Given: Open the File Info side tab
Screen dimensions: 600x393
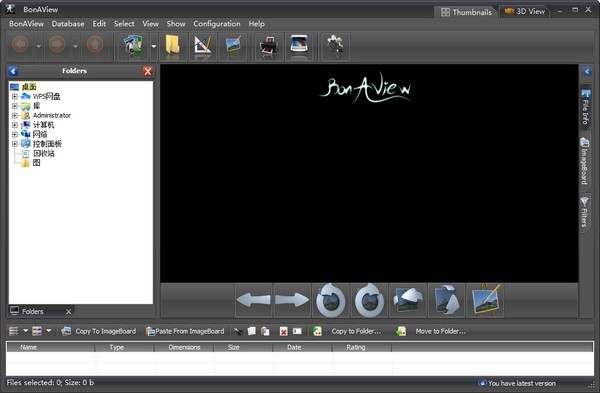Looking at the screenshot, I should pyautogui.click(x=585, y=107).
